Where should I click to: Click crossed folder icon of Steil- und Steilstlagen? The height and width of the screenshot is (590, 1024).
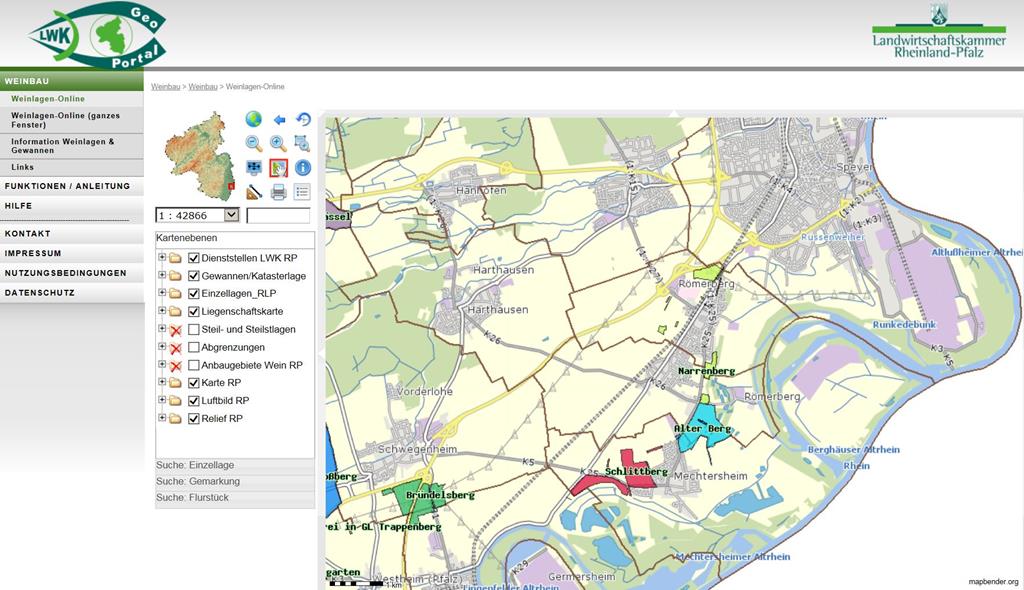(175, 330)
